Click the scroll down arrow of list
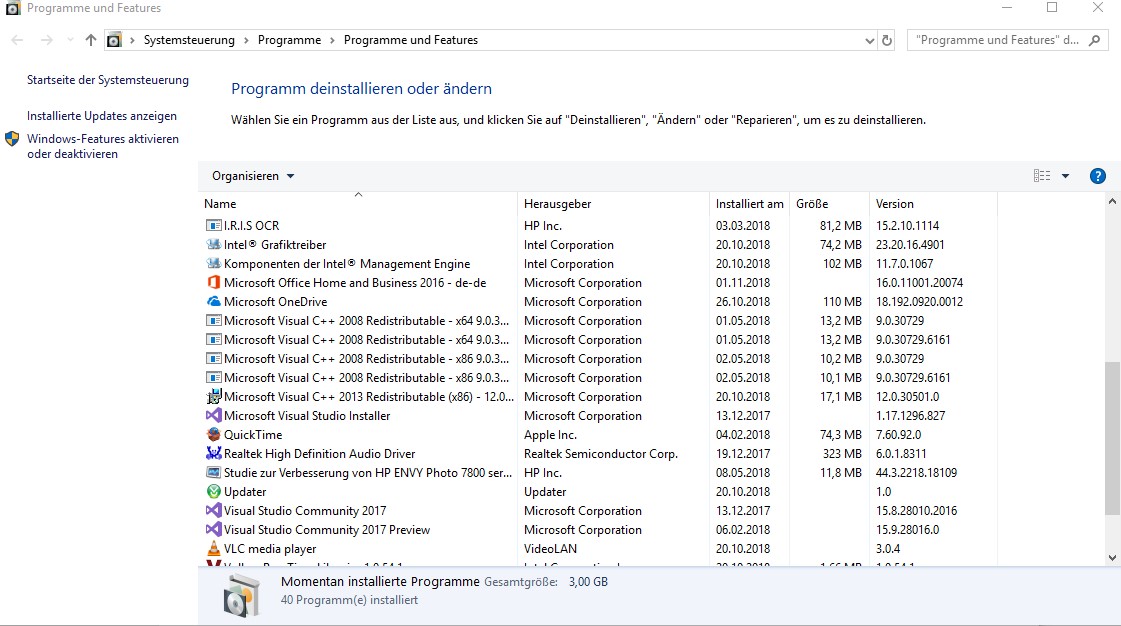Screen dimensions: 1121x626 [x=1112, y=558]
